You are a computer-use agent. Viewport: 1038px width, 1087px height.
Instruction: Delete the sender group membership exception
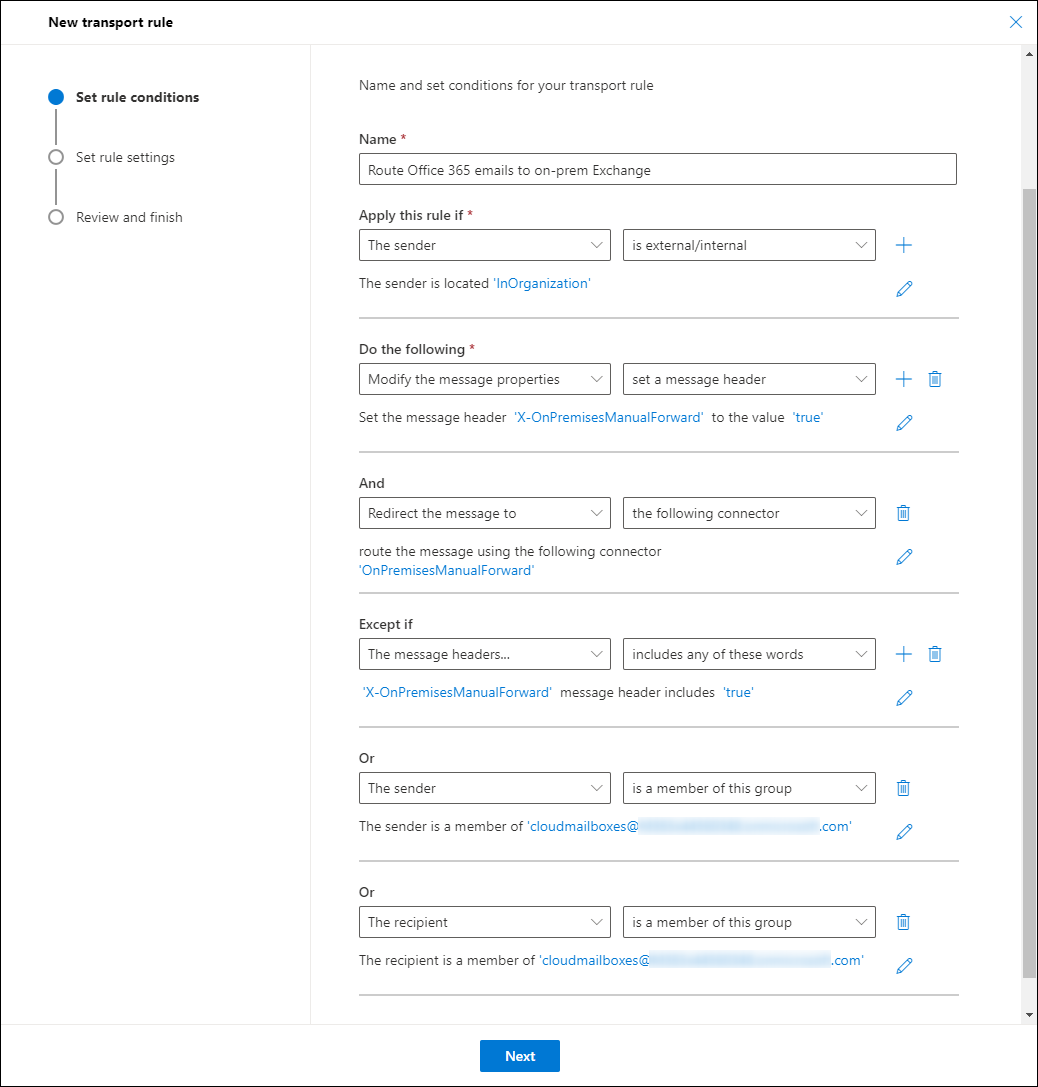903,788
